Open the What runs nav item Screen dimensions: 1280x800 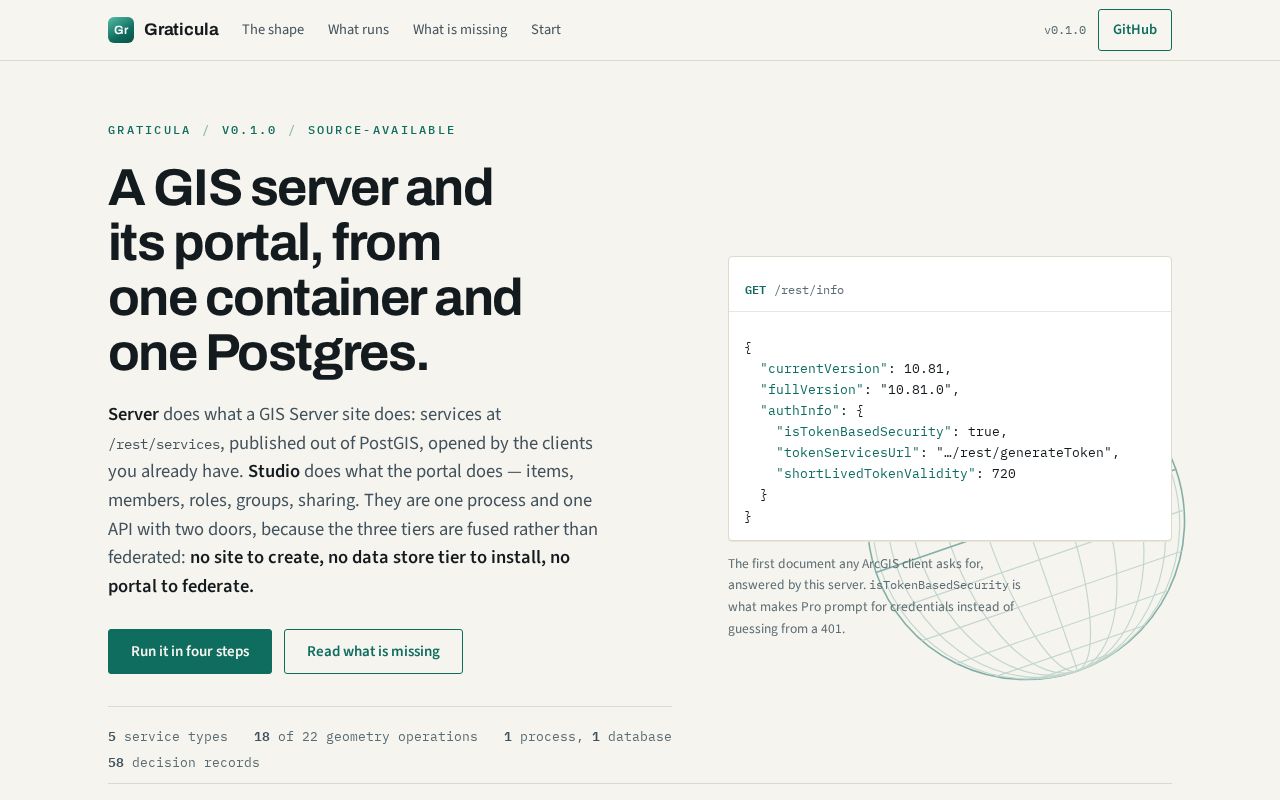point(358,30)
